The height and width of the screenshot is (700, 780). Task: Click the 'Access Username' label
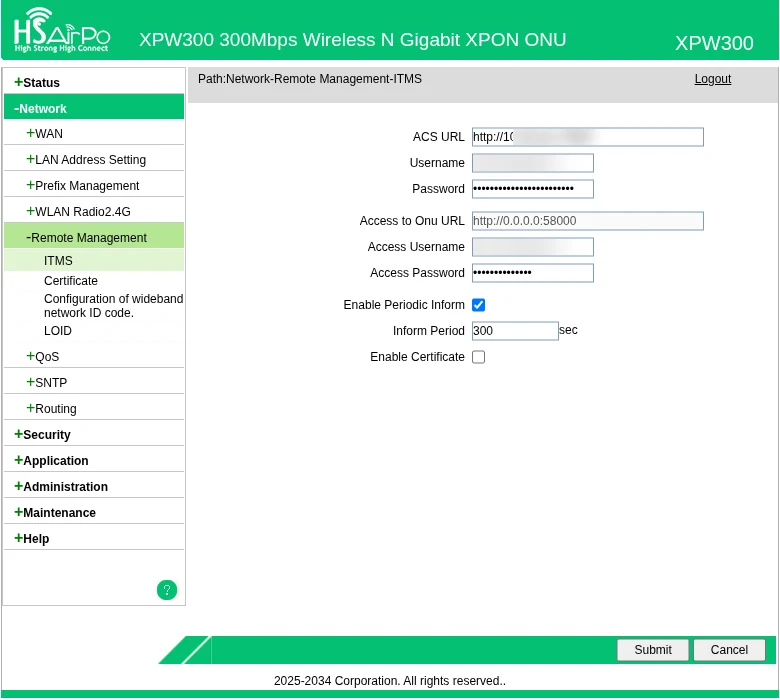pyautogui.click(x=416, y=247)
